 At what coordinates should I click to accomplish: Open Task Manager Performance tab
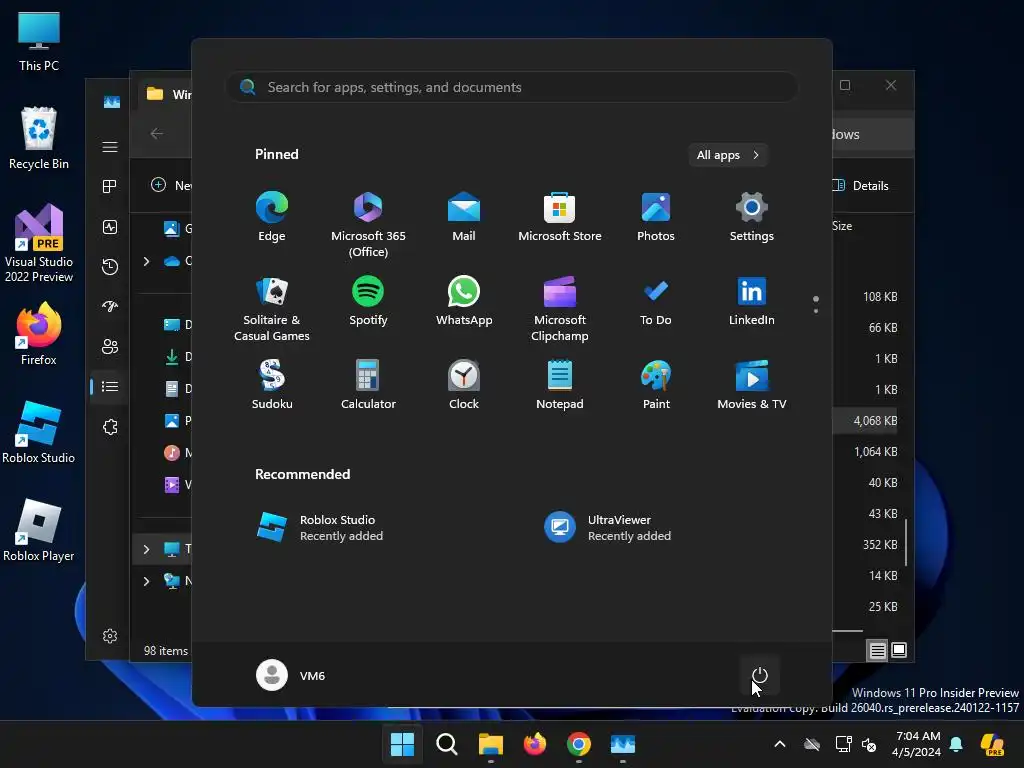coord(110,227)
